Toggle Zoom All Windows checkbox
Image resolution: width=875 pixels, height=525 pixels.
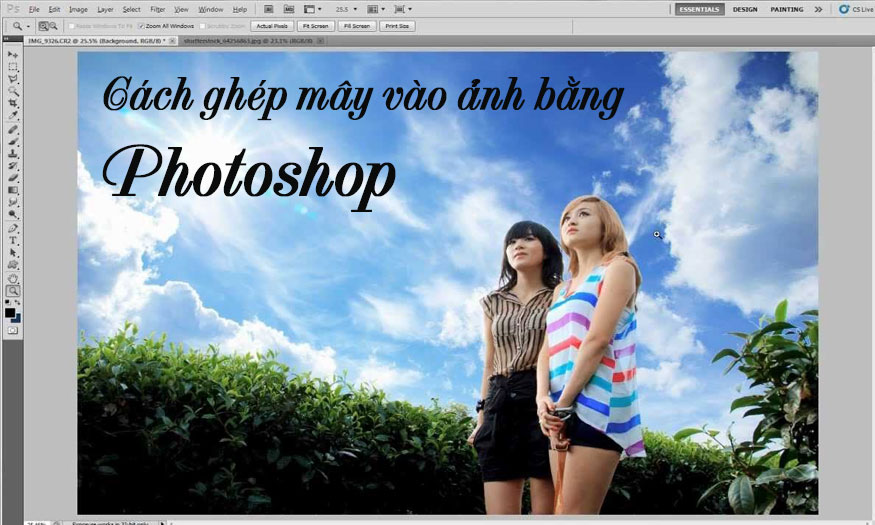[x=141, y=26]
